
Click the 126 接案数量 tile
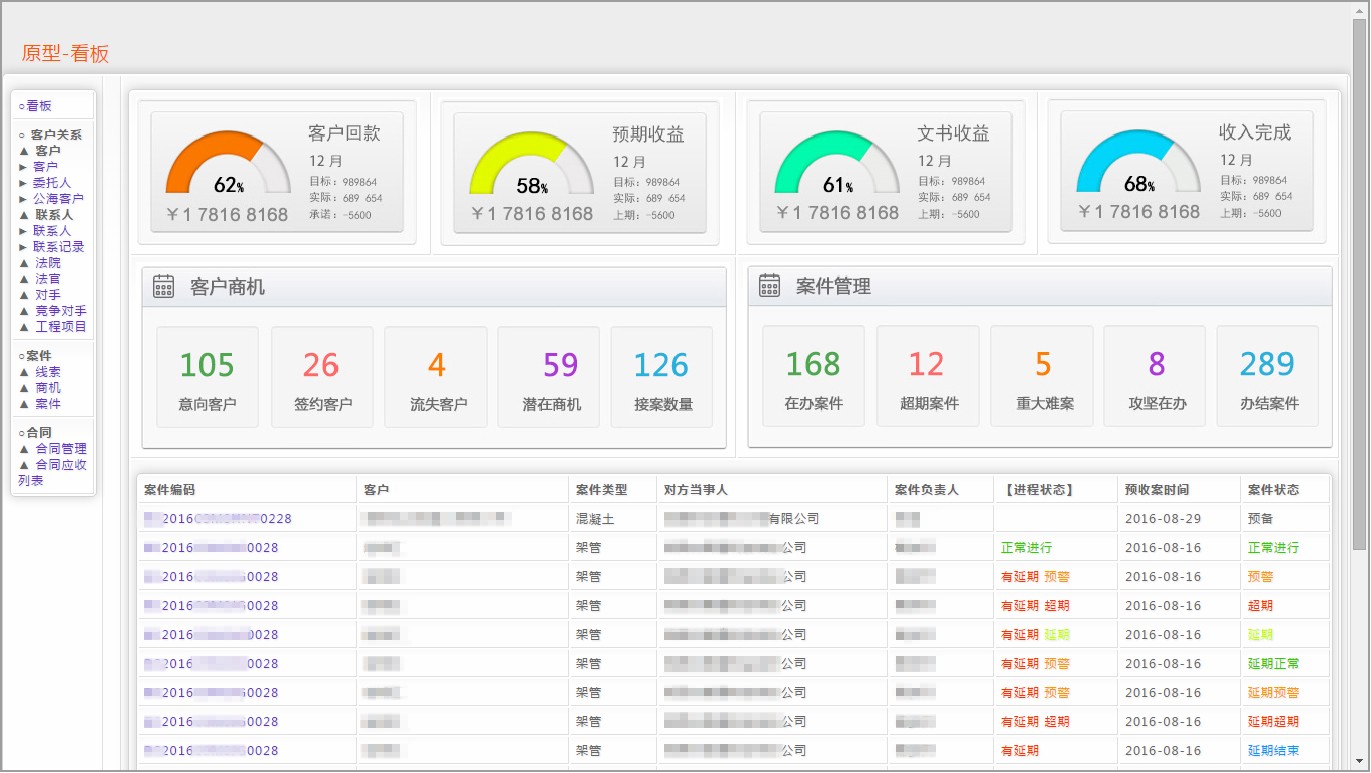pos(662,378)
